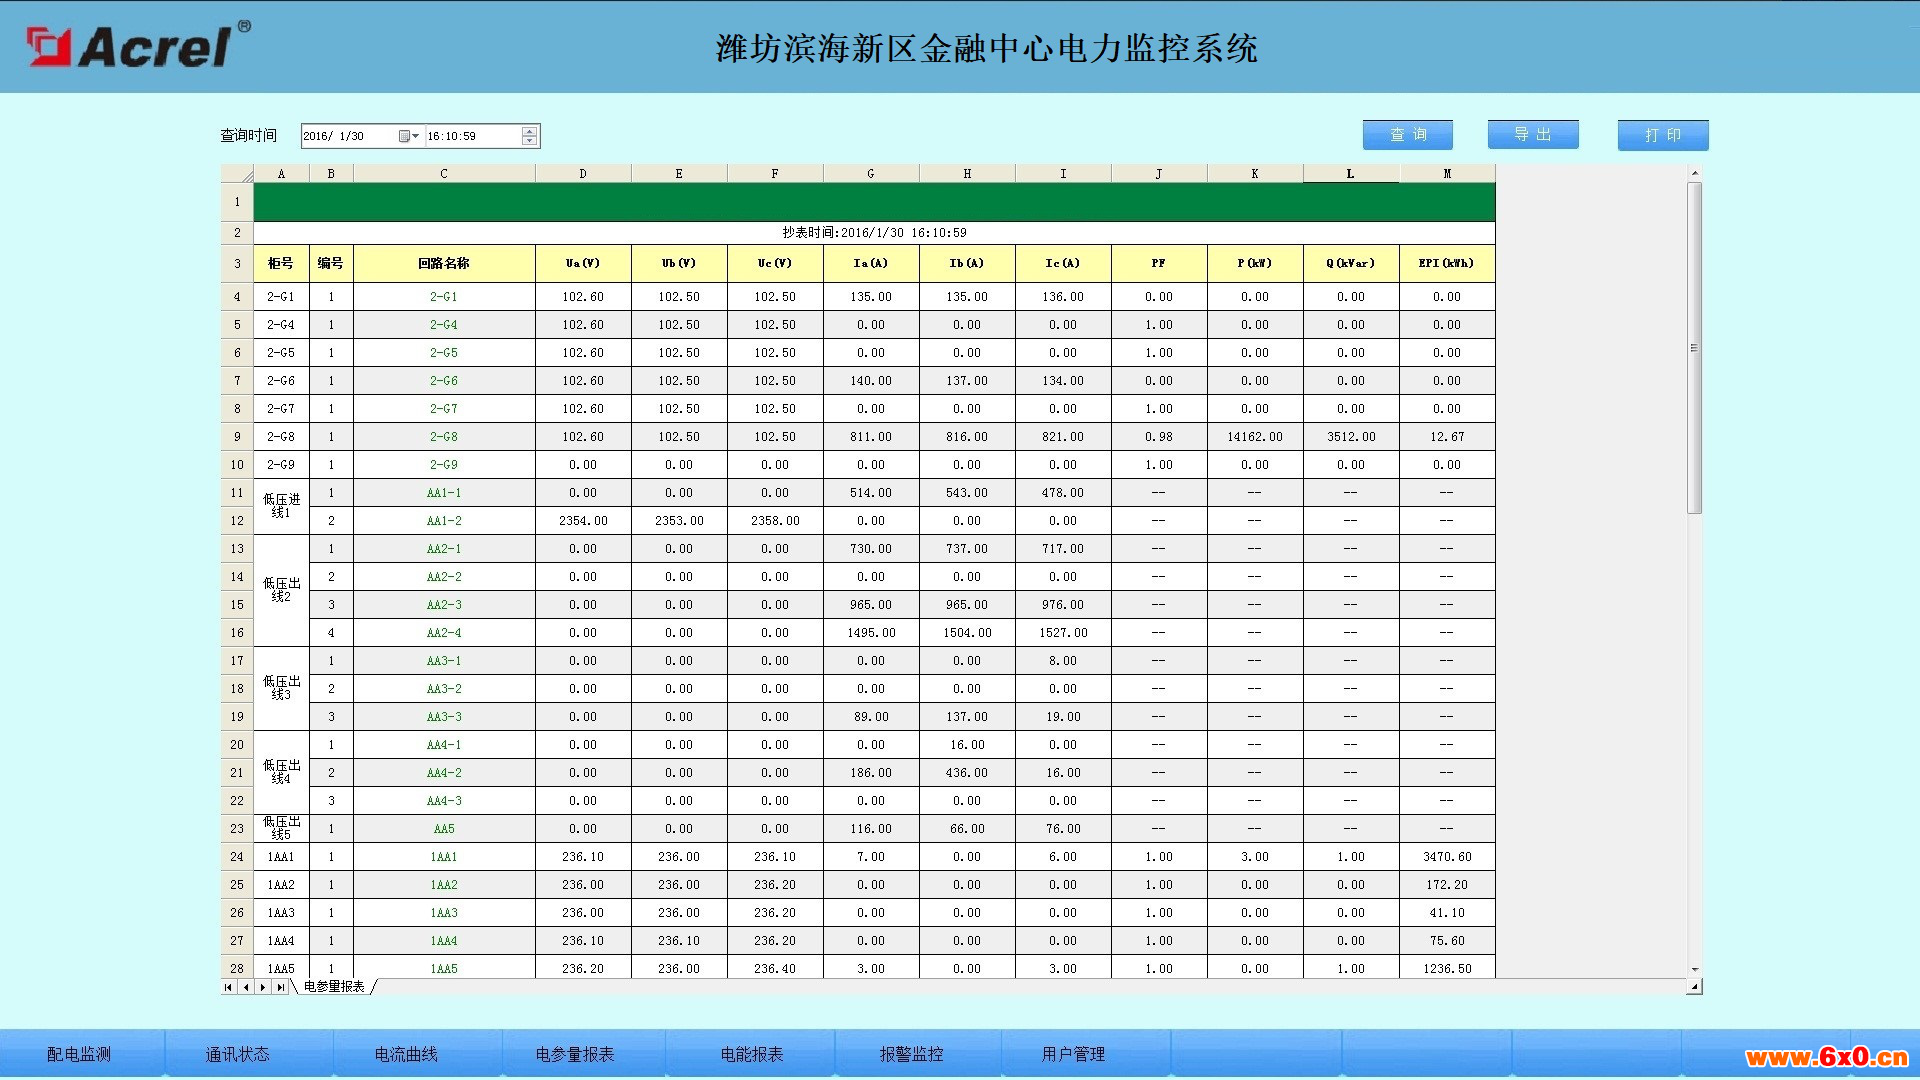Image resolution: width=1920 pixels, height=1080 pixels.
Task: Click circuit name 1AA5
Action: coord(444,968)
